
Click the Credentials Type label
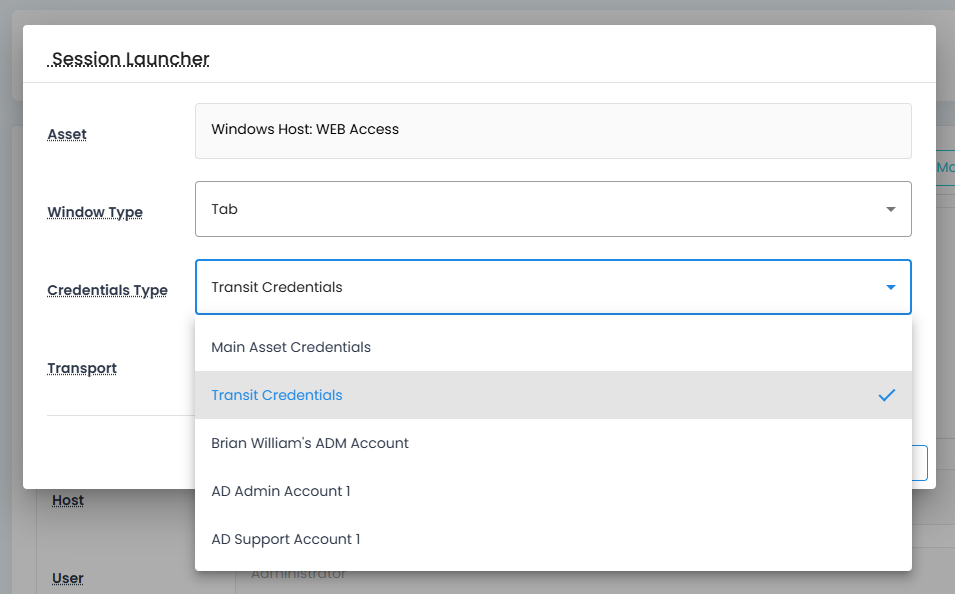click(x=107, y=290)
